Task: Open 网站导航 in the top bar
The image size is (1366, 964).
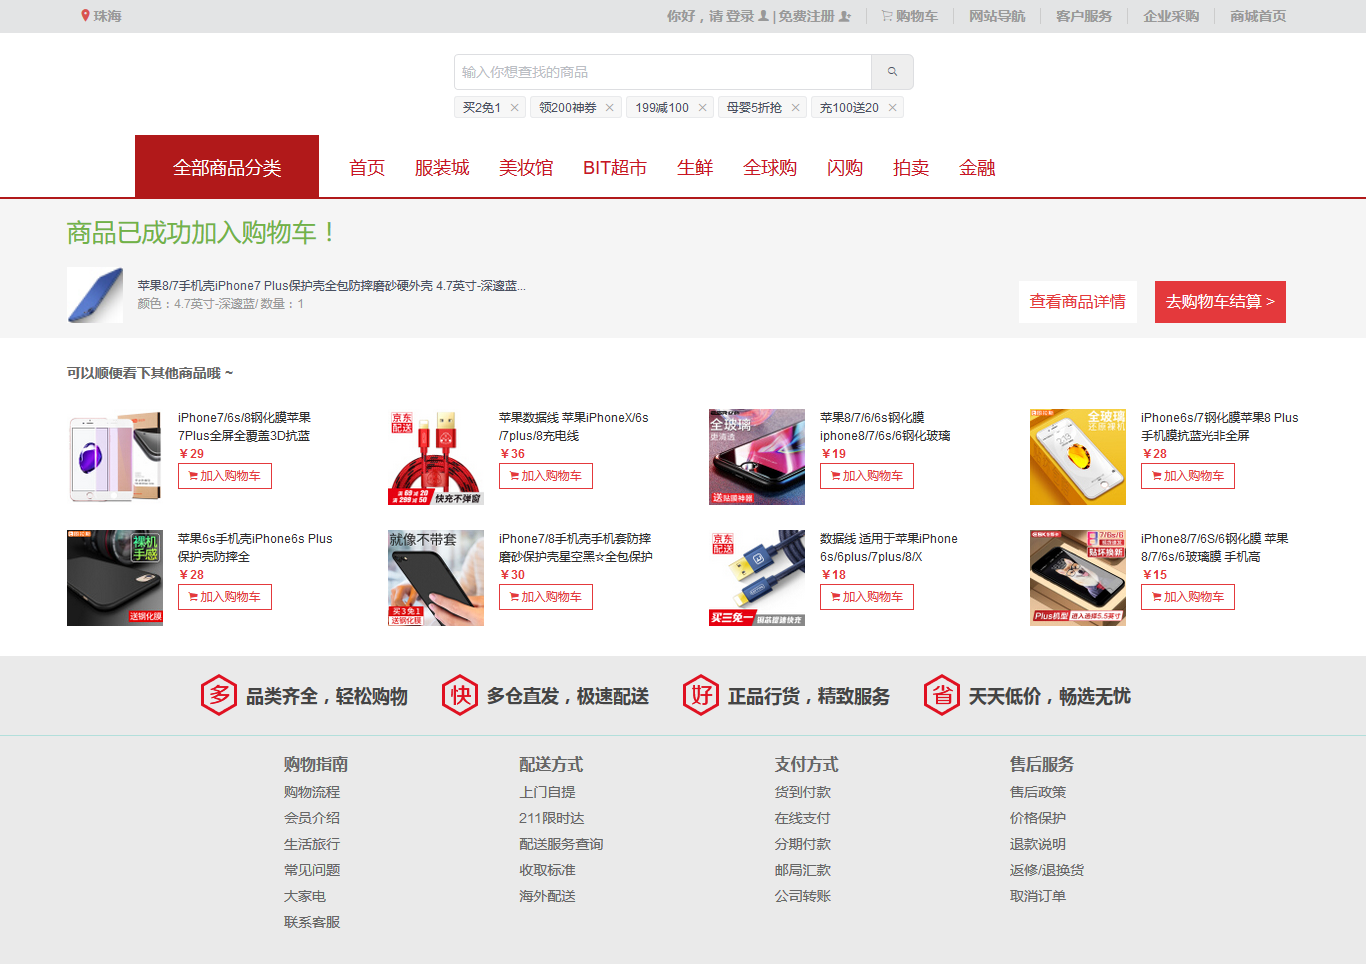Action: tap(997, 16)
